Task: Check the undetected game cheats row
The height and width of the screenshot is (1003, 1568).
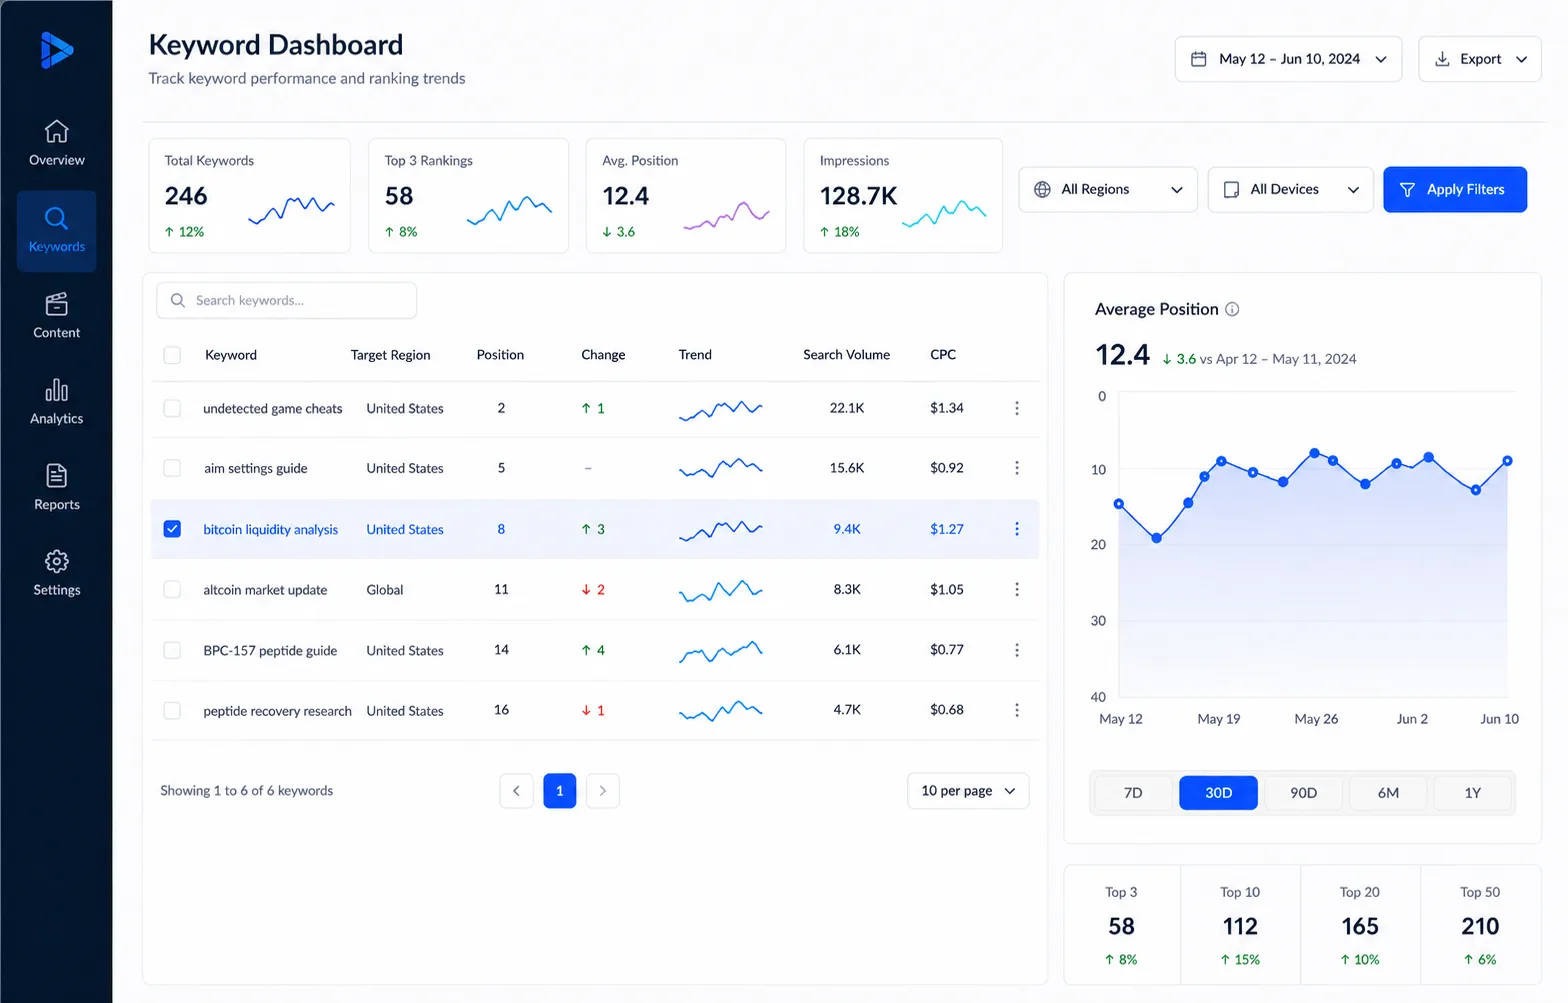Action: [x=172, y=408]
